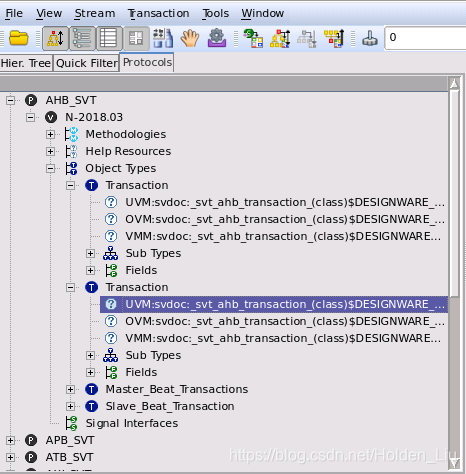This screenshot has width=466, height=474.
Task: Select the Master_Beat_Transactions label
Action: point(177,389)
